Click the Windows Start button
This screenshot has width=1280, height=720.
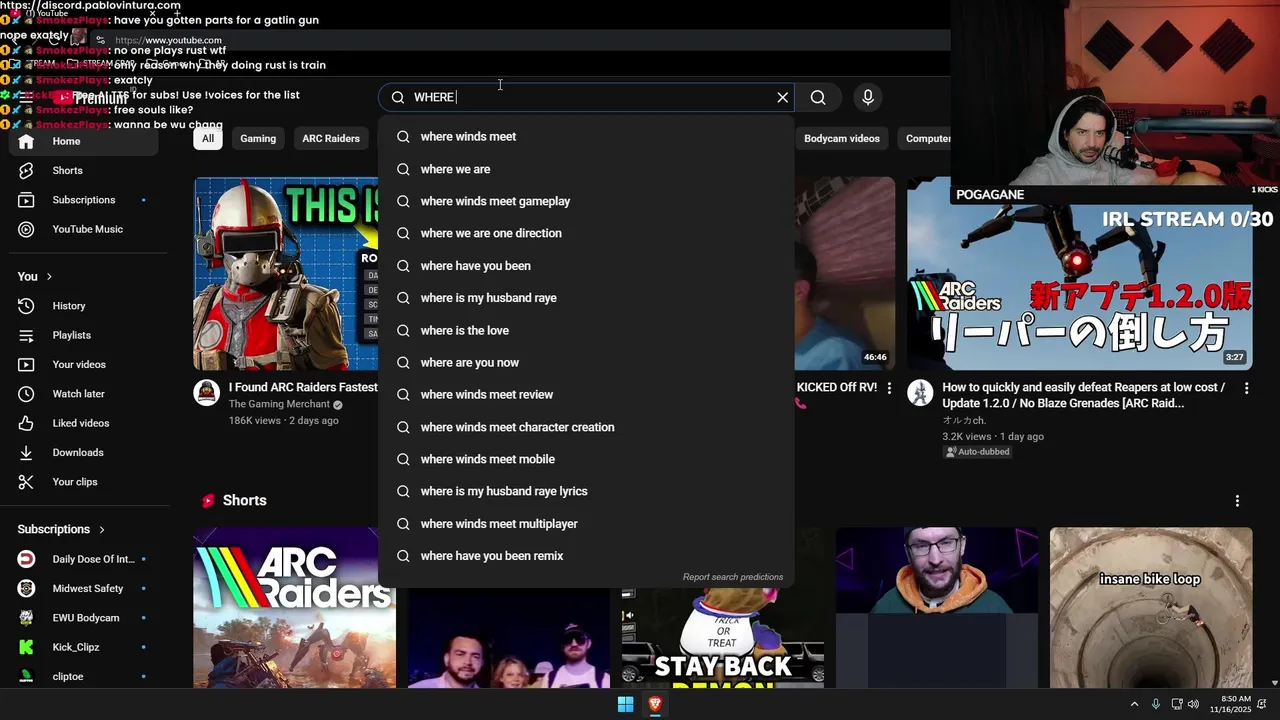[x=625, y=705]
